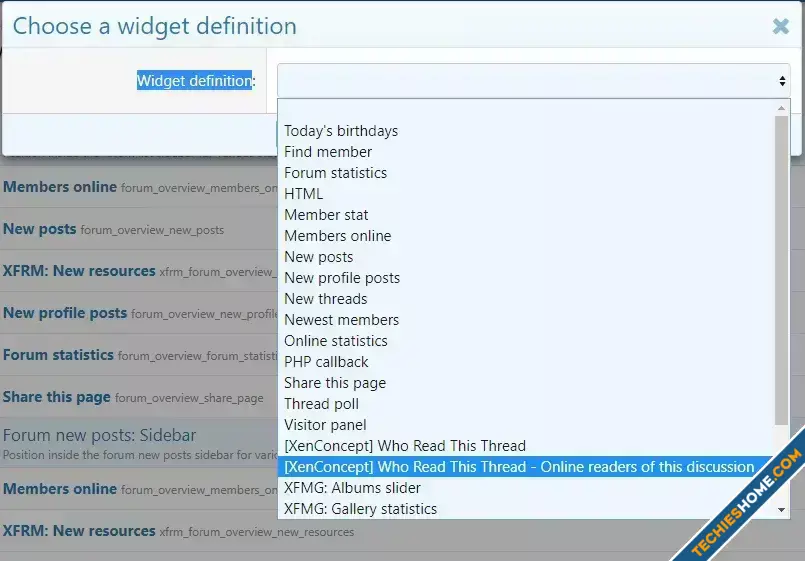Click the dropdown list scrollbar thumb
Screen dimensions: 805x561
coord(781,270)
